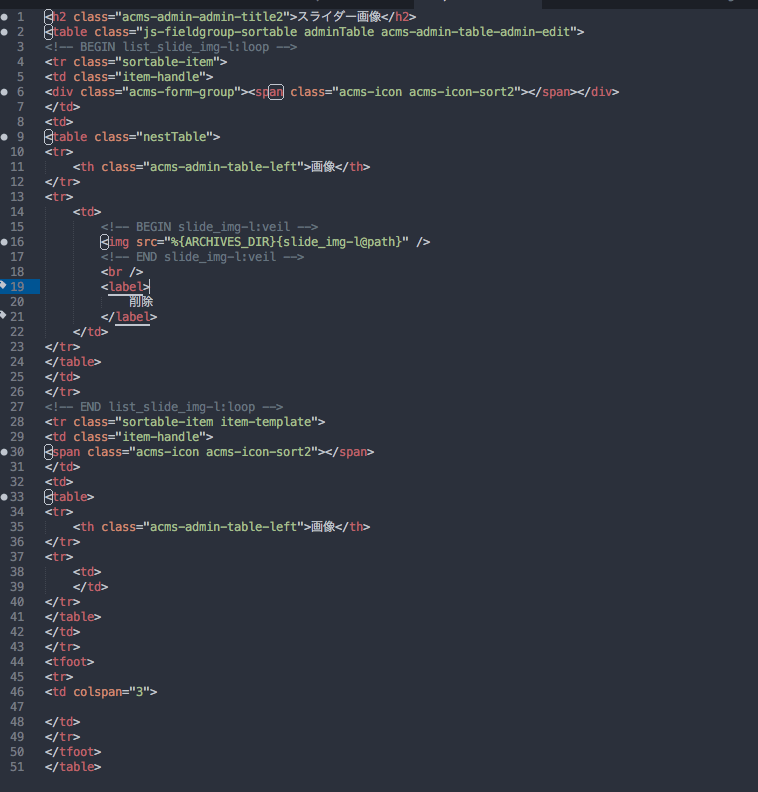758x792 pixels.
Task: Click the closing tr tag on line 26
Action: tap(62, 392)
